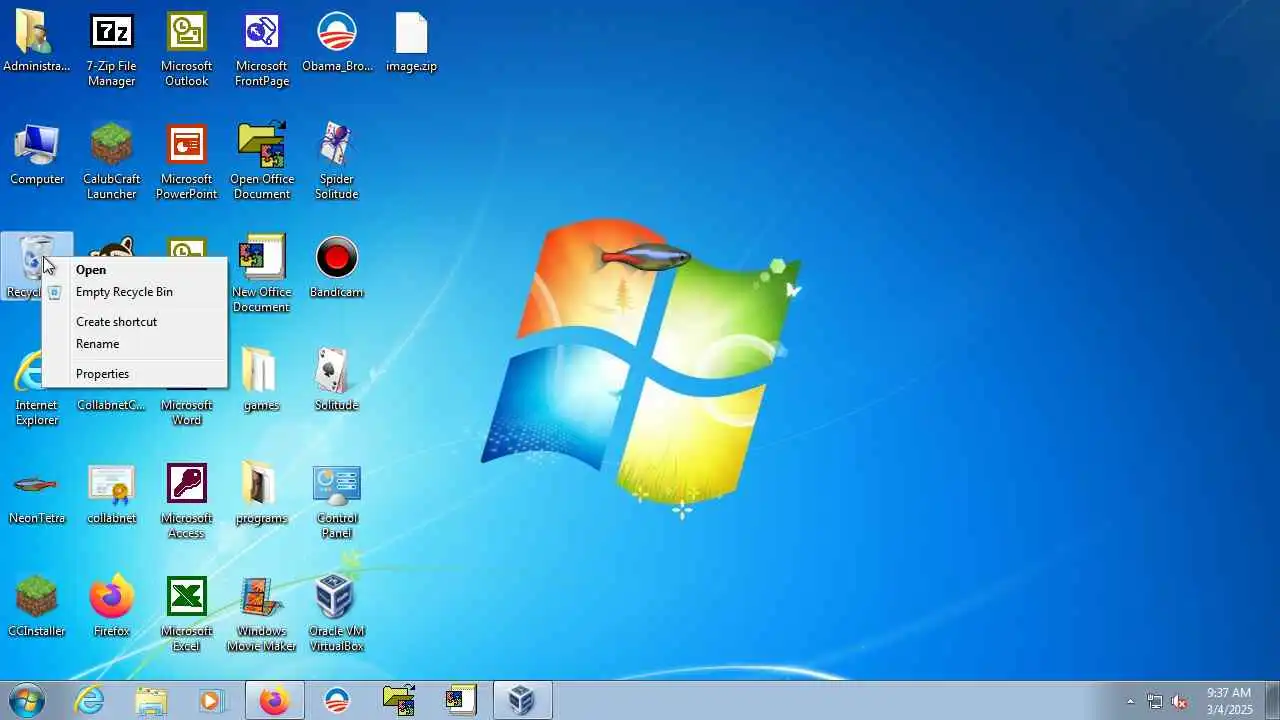Launch Internet Explorer from the taskbar
1280x720 pixels.
90,701
